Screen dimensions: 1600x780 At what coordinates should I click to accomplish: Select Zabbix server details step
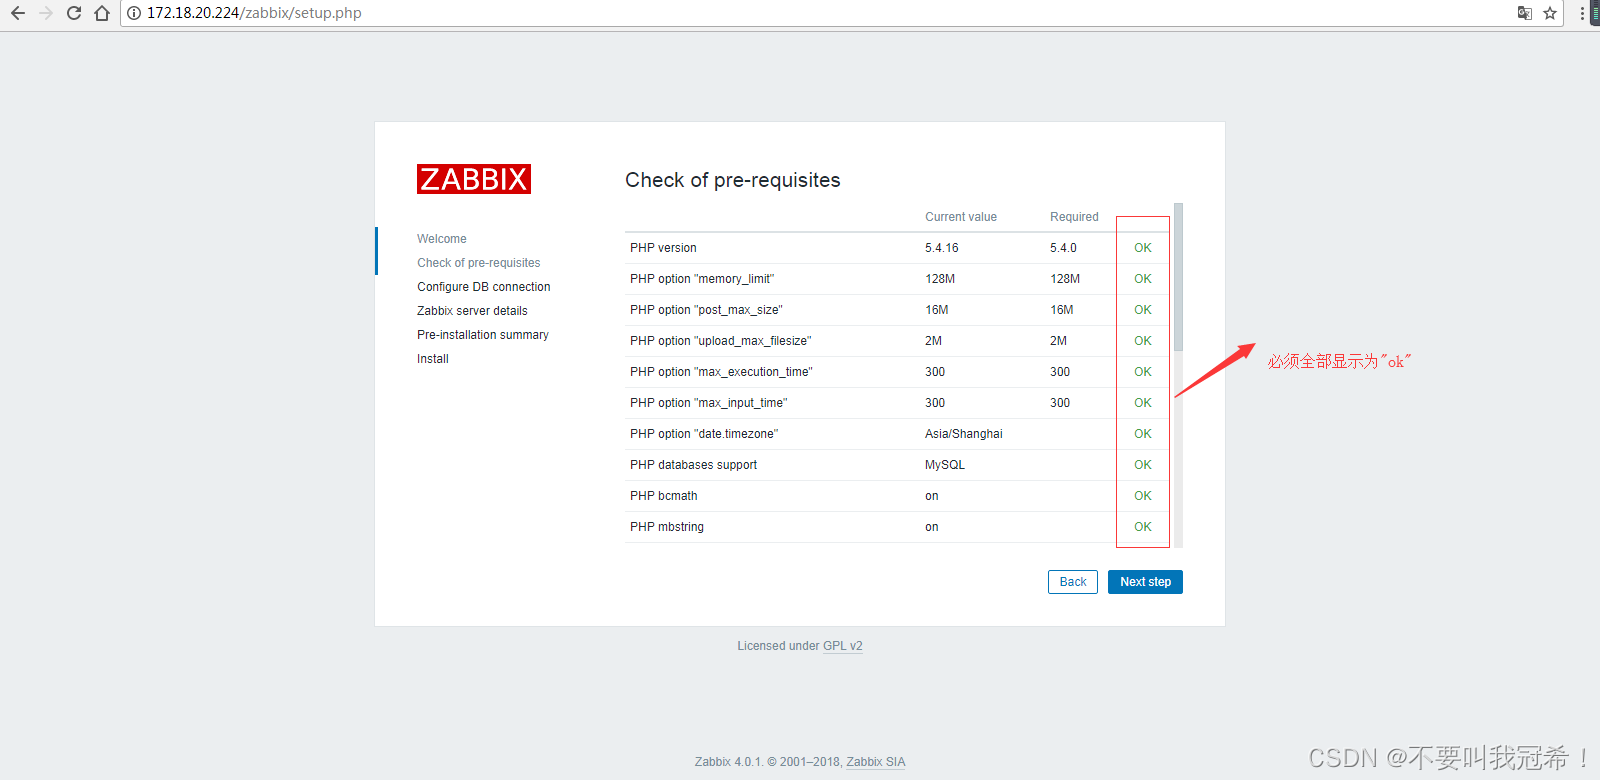coord(472,311)
